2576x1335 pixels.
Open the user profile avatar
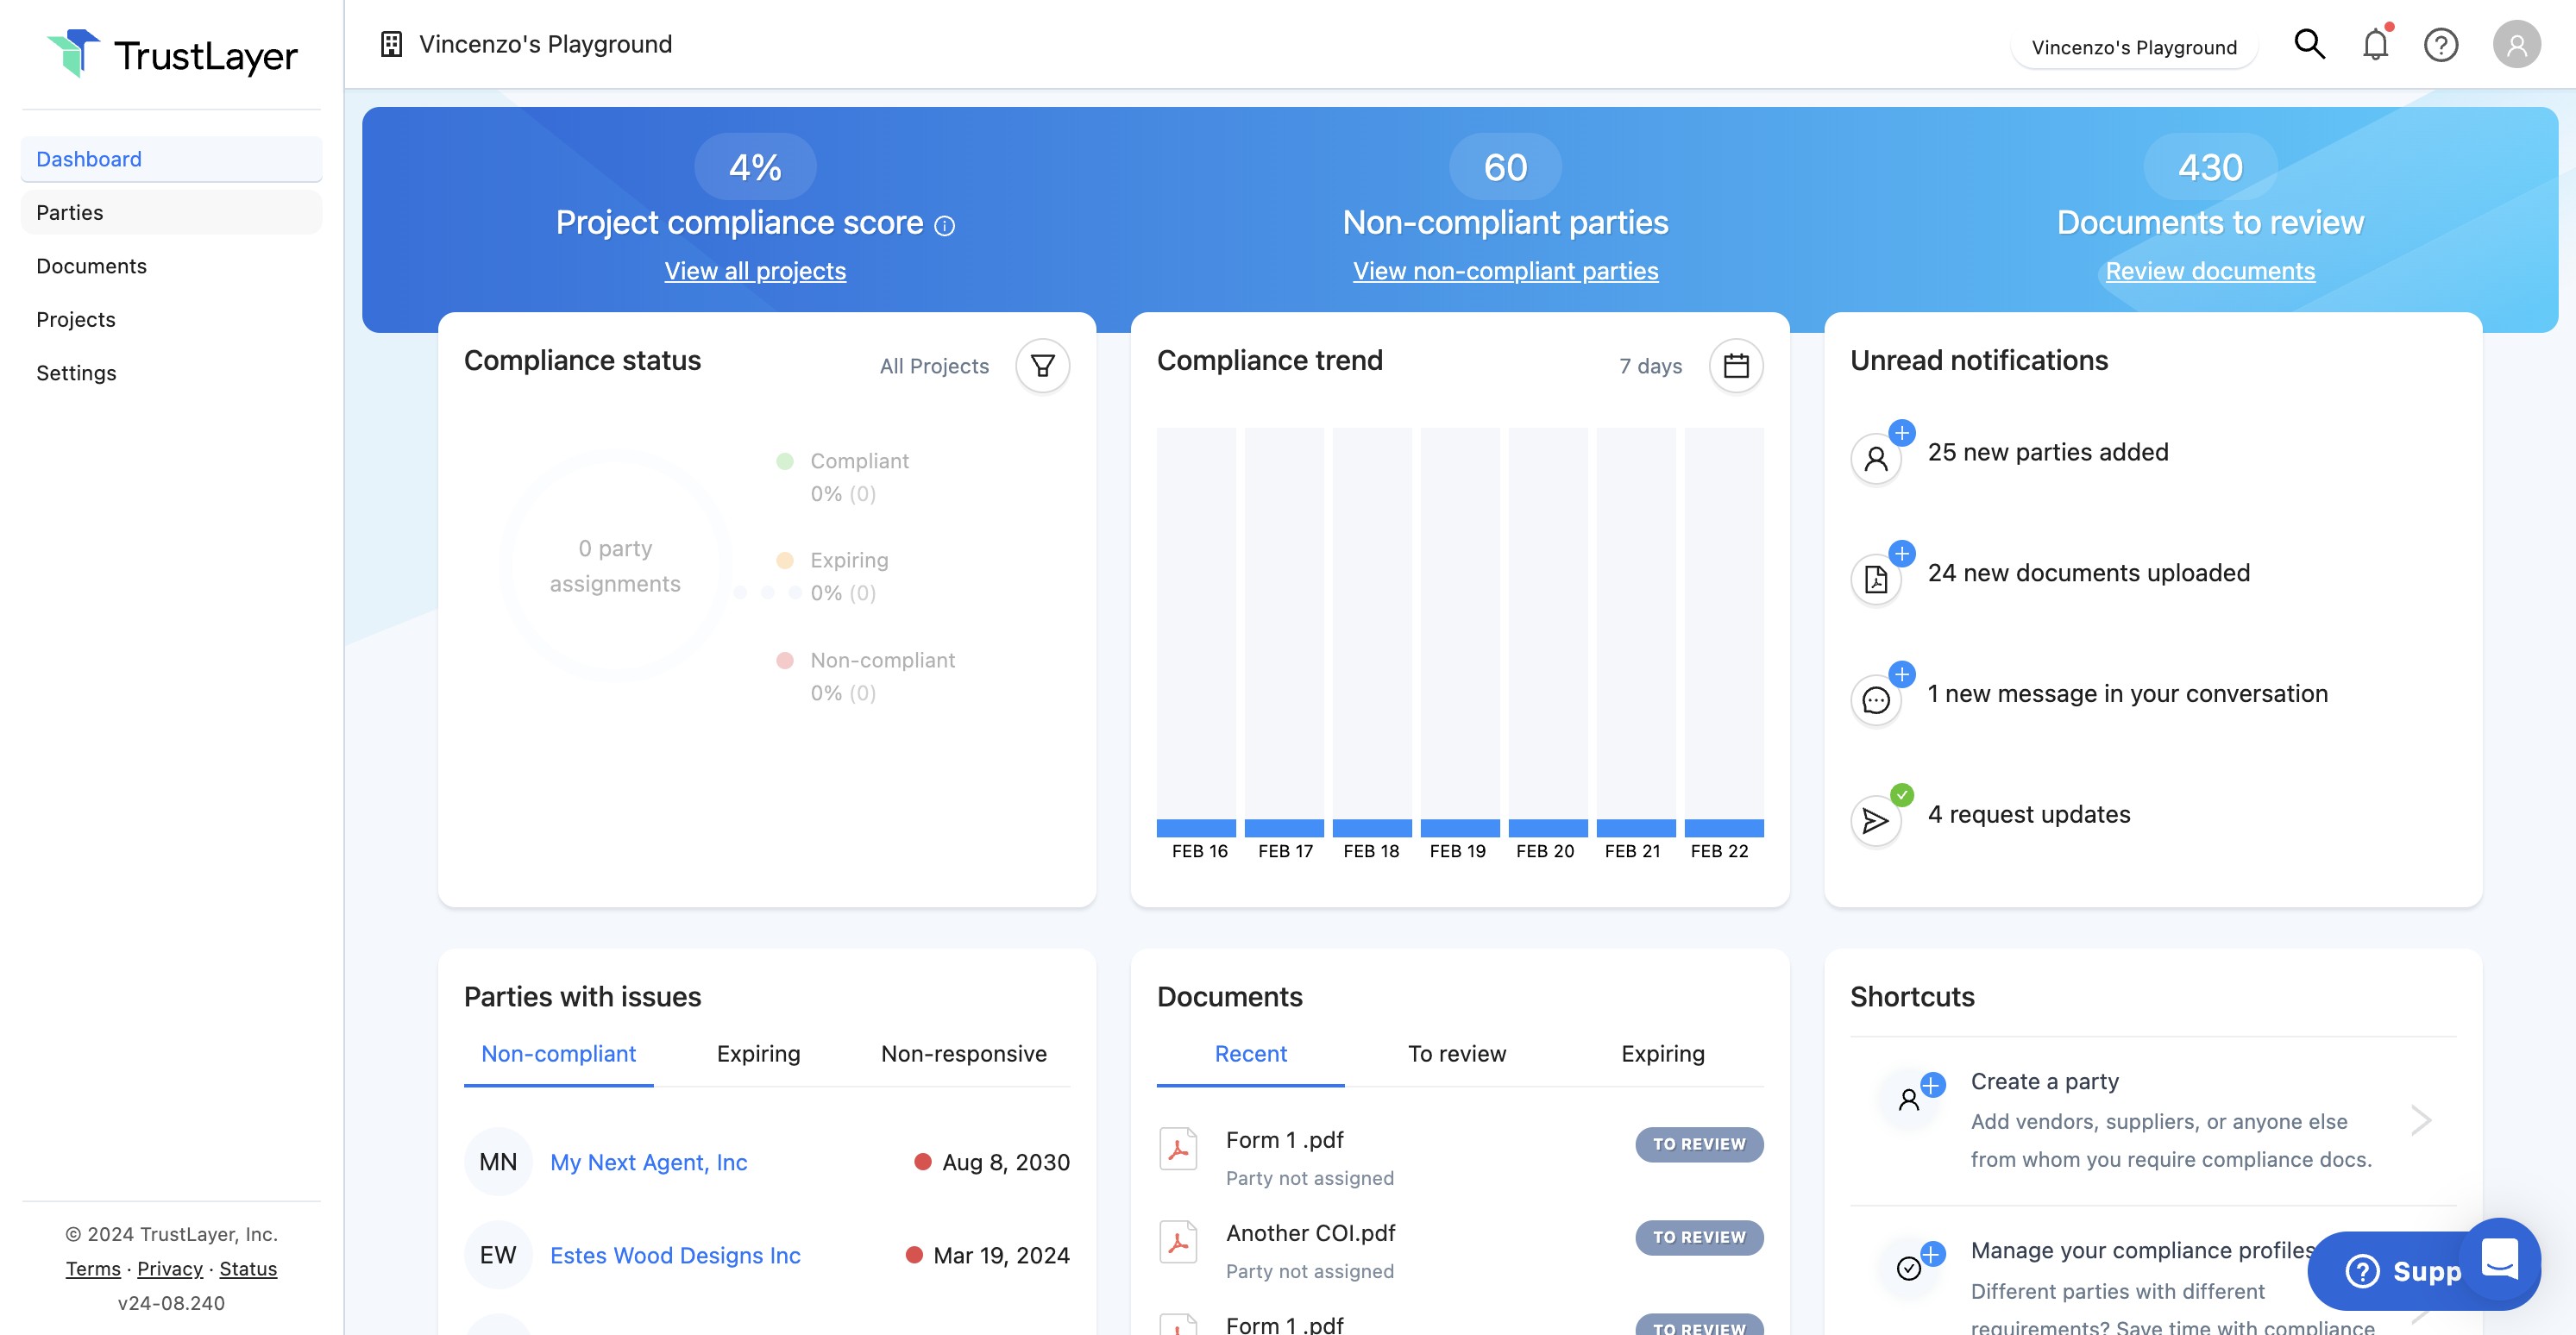(x=2516, y=45)
